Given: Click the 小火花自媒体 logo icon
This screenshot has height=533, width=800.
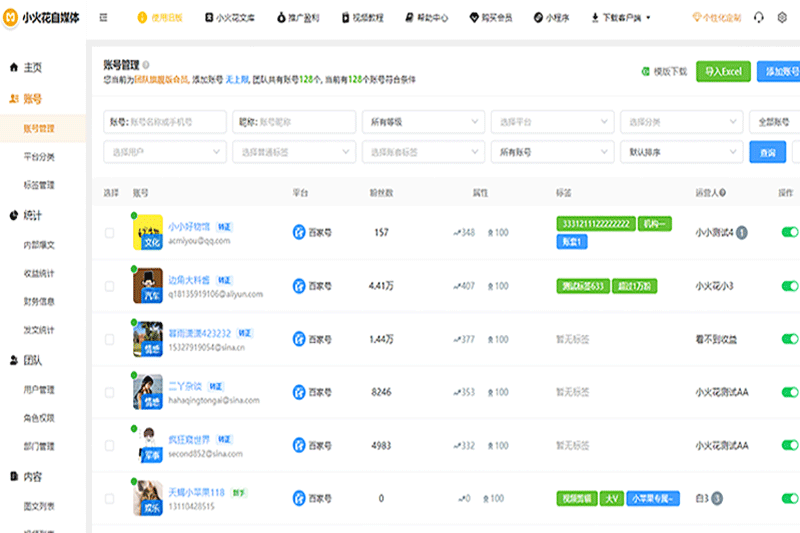Looking at the screenshot, I should 10,18.
